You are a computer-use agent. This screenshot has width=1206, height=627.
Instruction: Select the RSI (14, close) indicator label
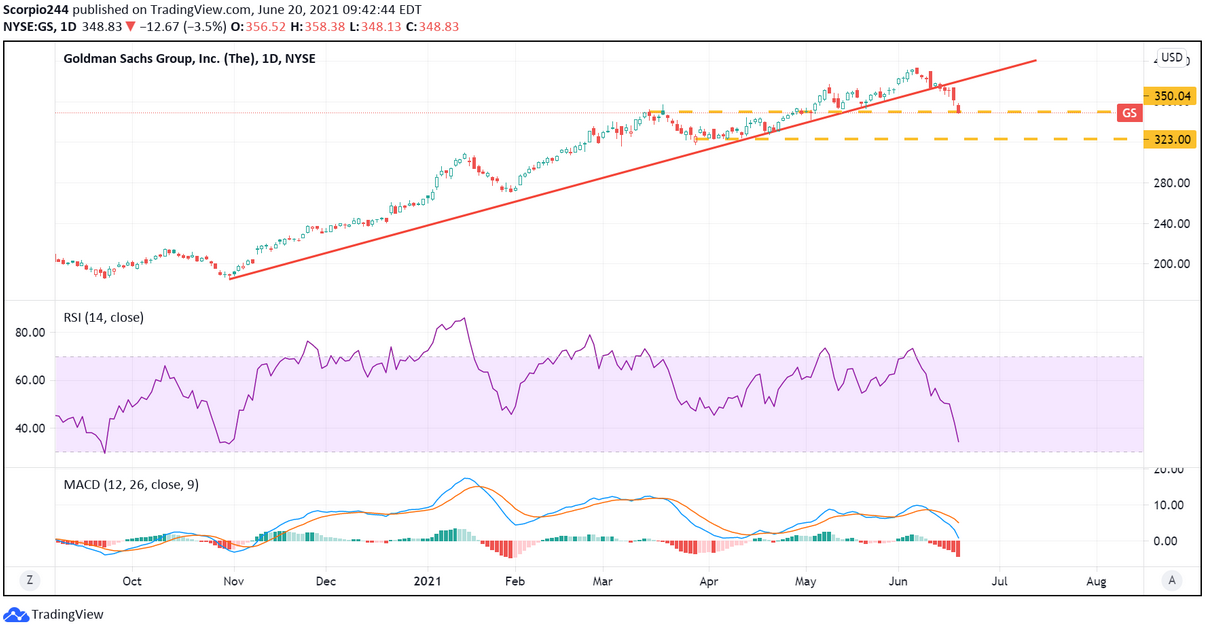tap(103, 317)
